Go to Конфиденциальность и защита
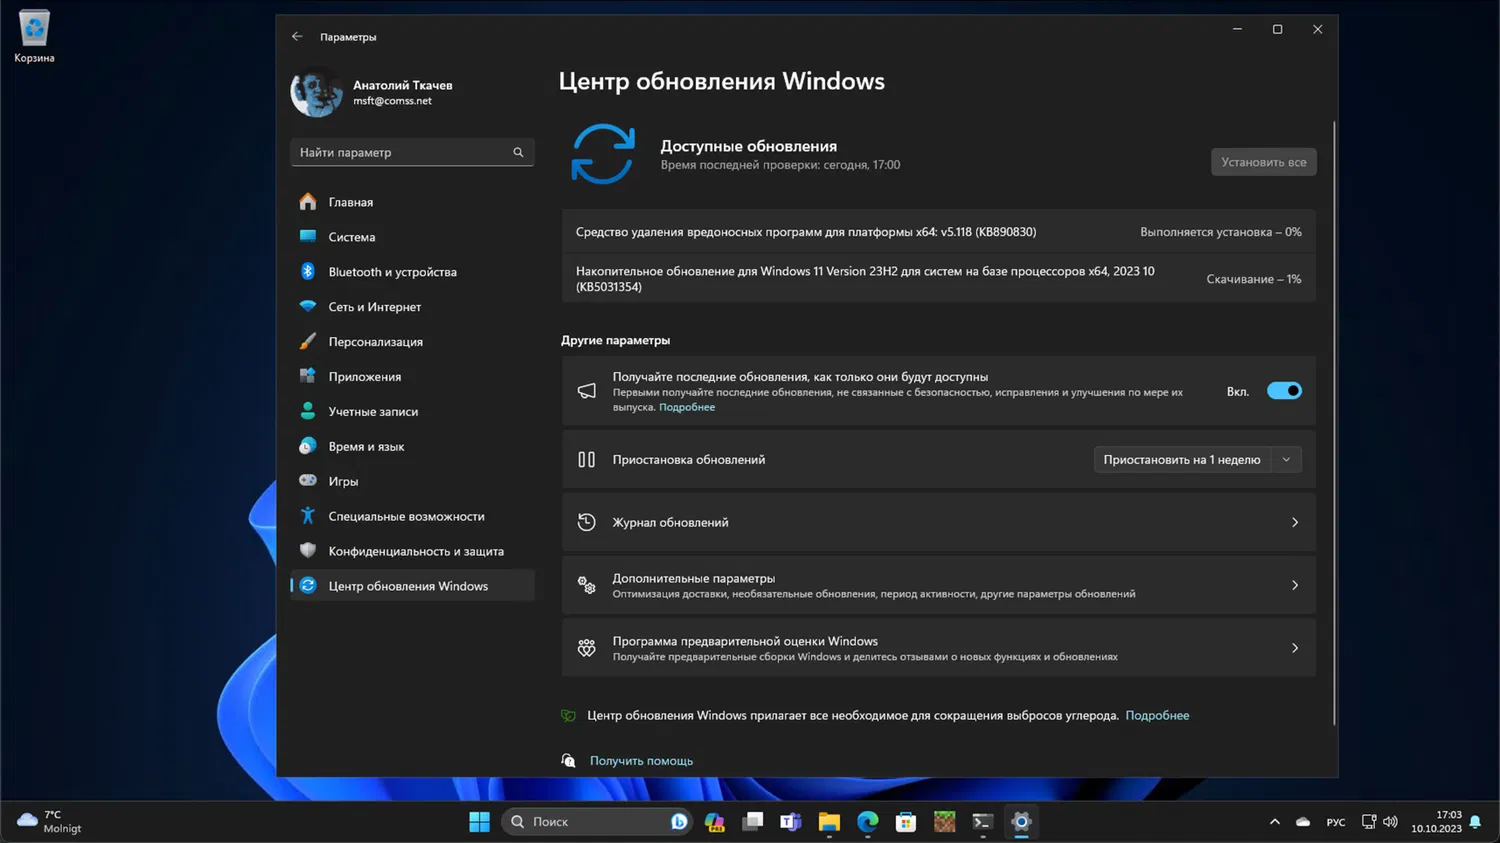 412,551
